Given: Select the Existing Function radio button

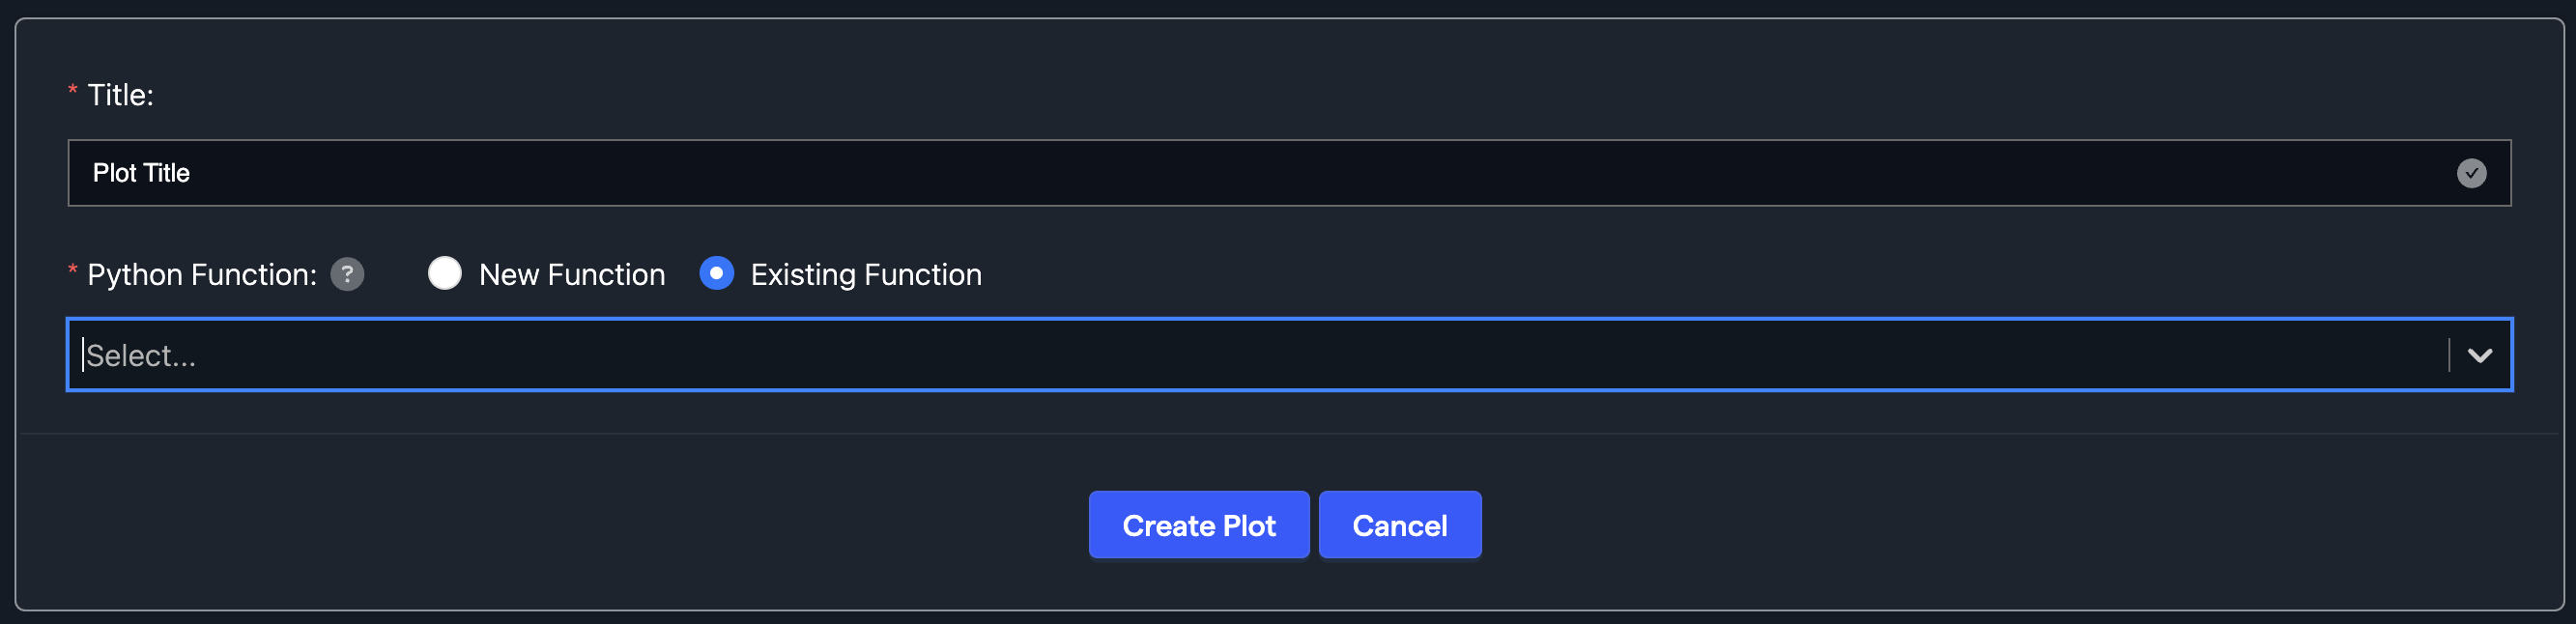Looking at the screenshot, I should (716, 273).
